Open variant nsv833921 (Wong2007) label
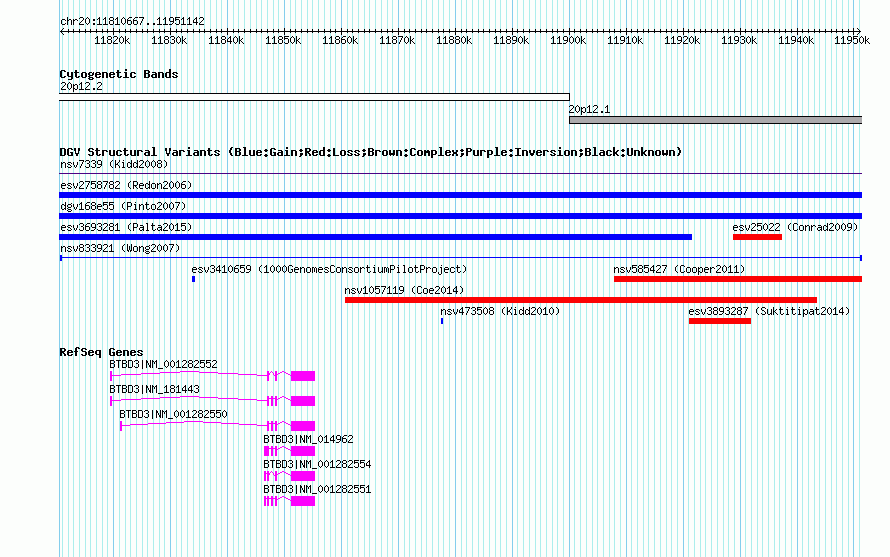890x557 pixels. coord(120,248)
